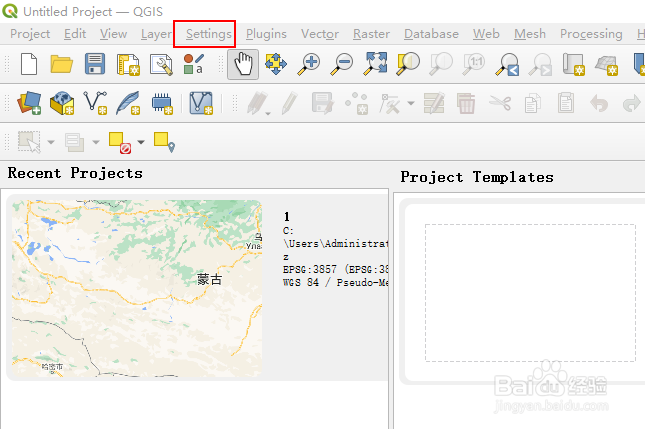Viewport: 645px width, 429px height.
Task: Click the Toggle Editing pencil icon
Action: point(290,103)
